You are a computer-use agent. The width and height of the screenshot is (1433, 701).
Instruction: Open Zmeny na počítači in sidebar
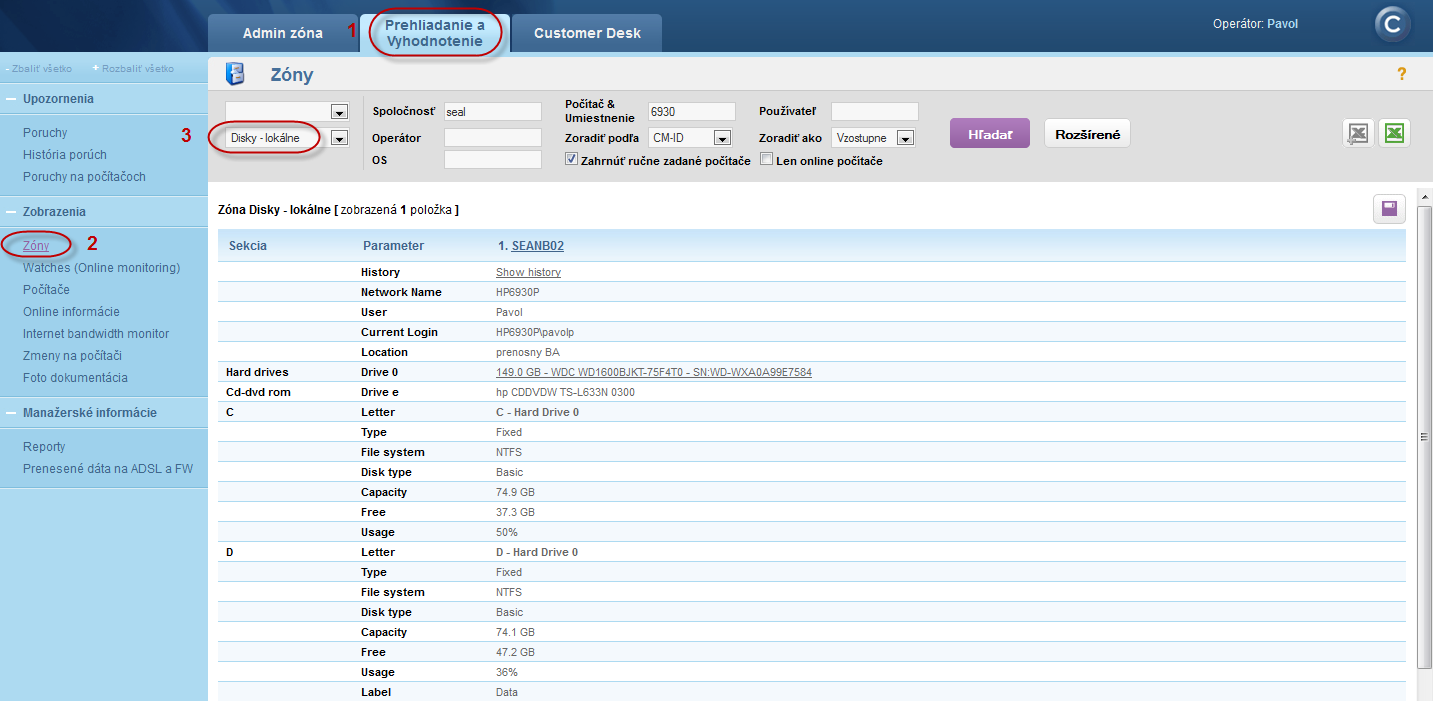coord(72,356)
